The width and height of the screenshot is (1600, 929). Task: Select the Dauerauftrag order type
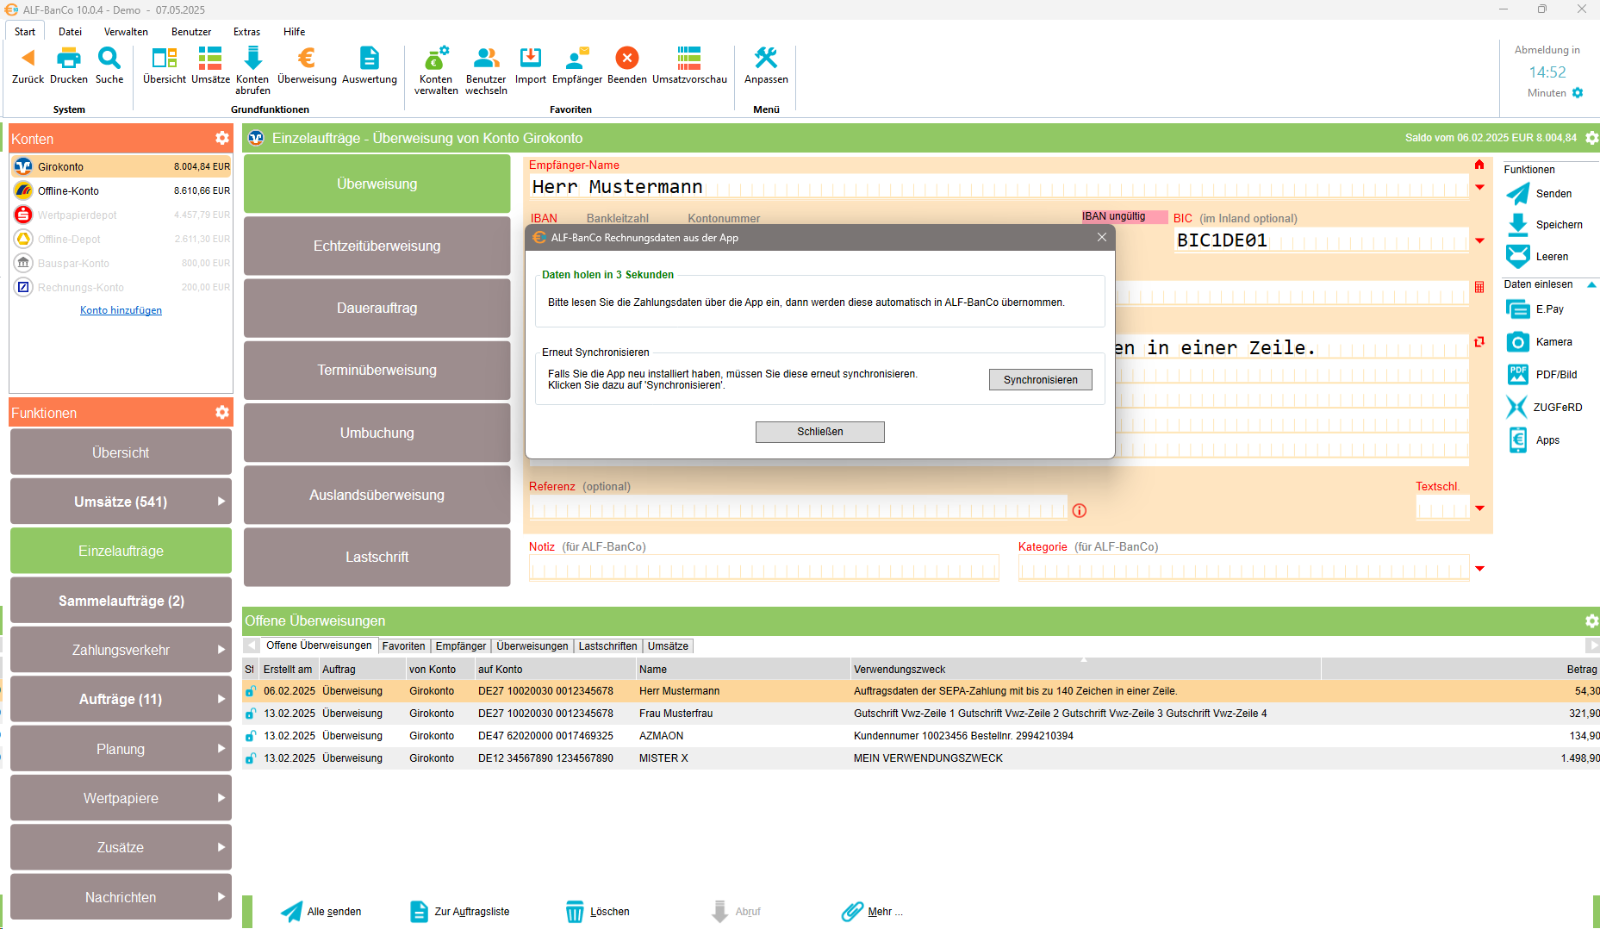(x=377, y=308)
